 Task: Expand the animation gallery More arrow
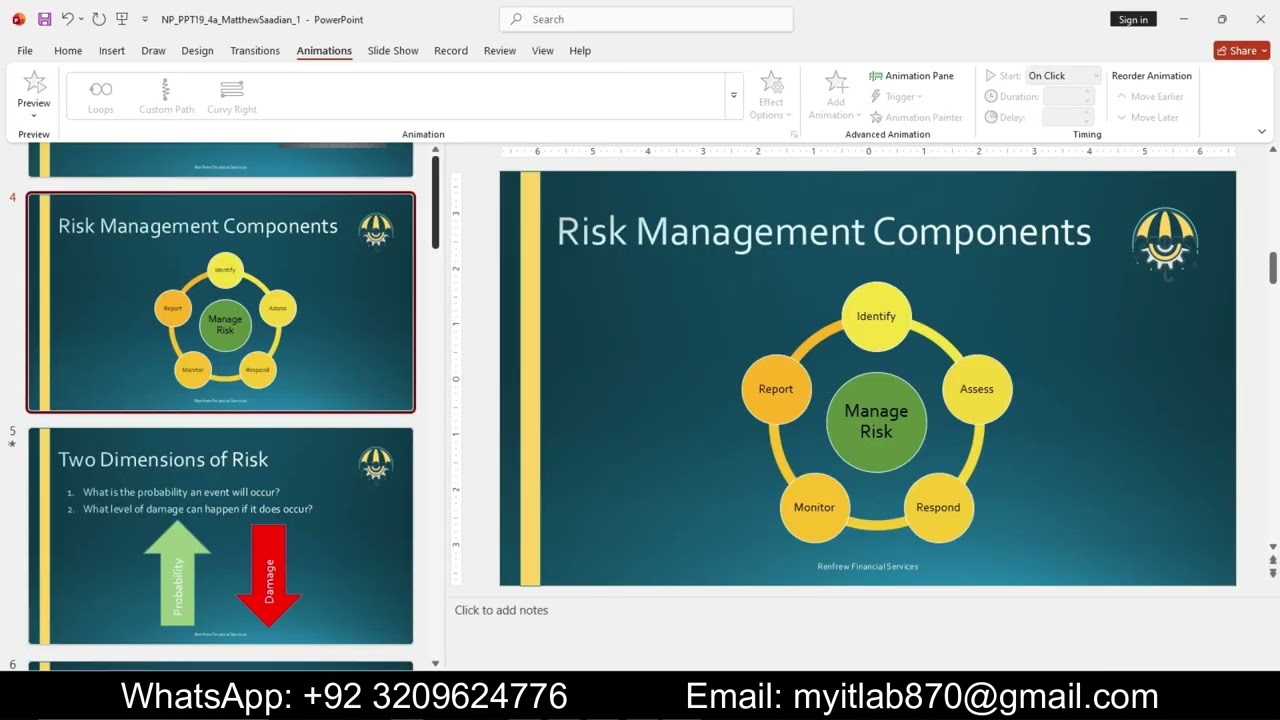(734, 96)
